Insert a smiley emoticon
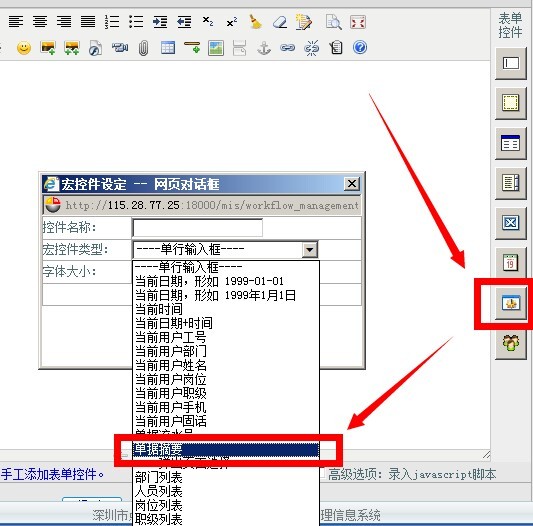 point(24,48)
